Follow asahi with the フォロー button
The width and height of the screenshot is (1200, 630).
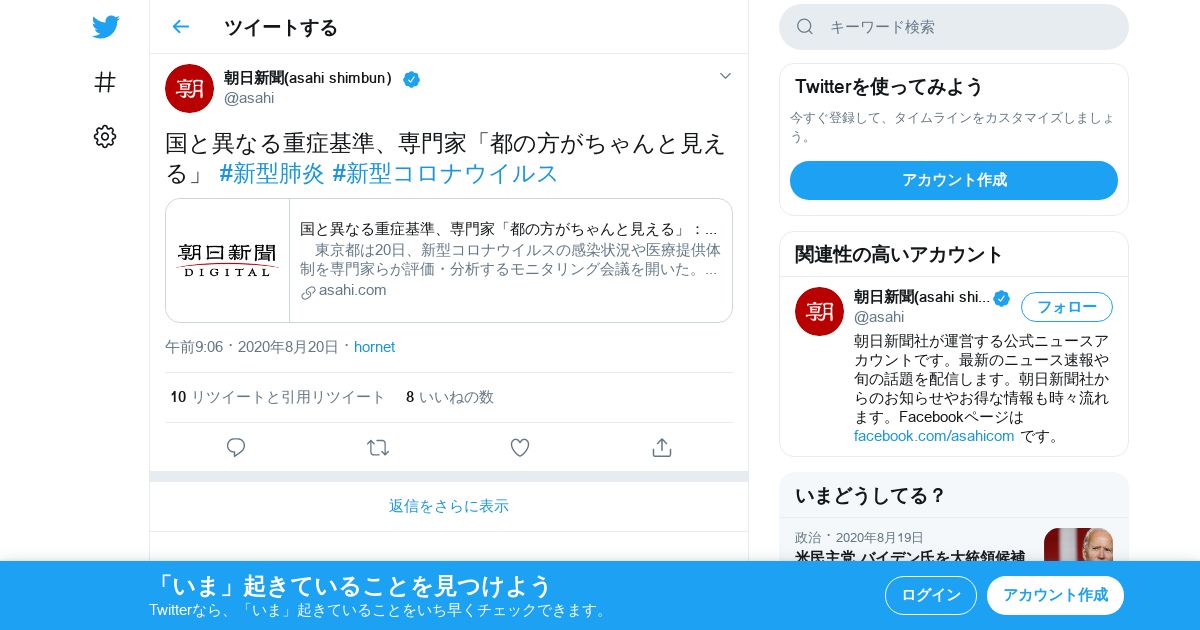click(x=1067, y=307)
